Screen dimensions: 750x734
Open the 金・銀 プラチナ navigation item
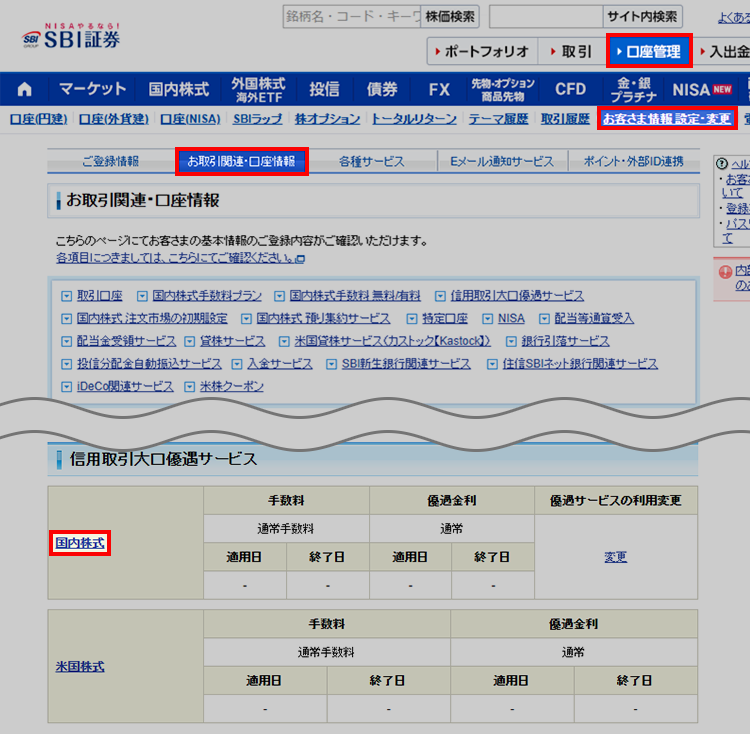click(633, 89)
